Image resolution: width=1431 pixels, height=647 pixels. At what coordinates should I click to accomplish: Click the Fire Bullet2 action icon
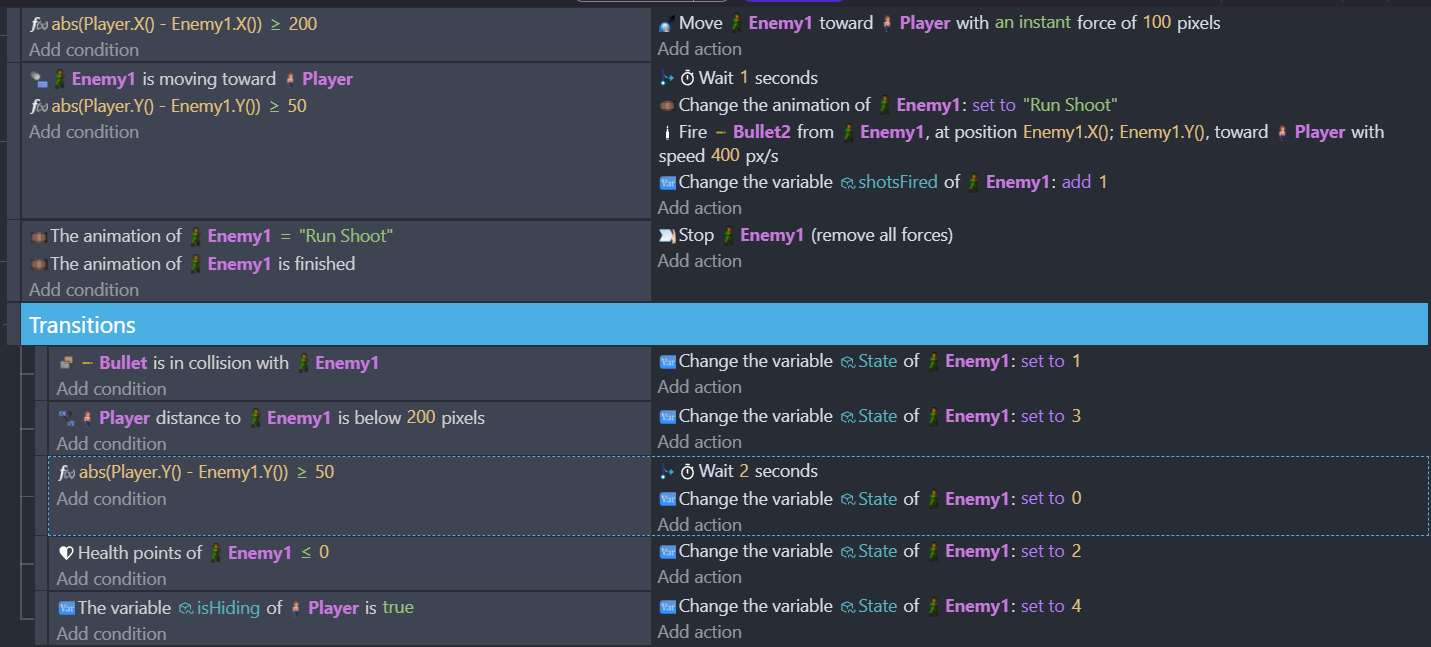click(667, 132)
